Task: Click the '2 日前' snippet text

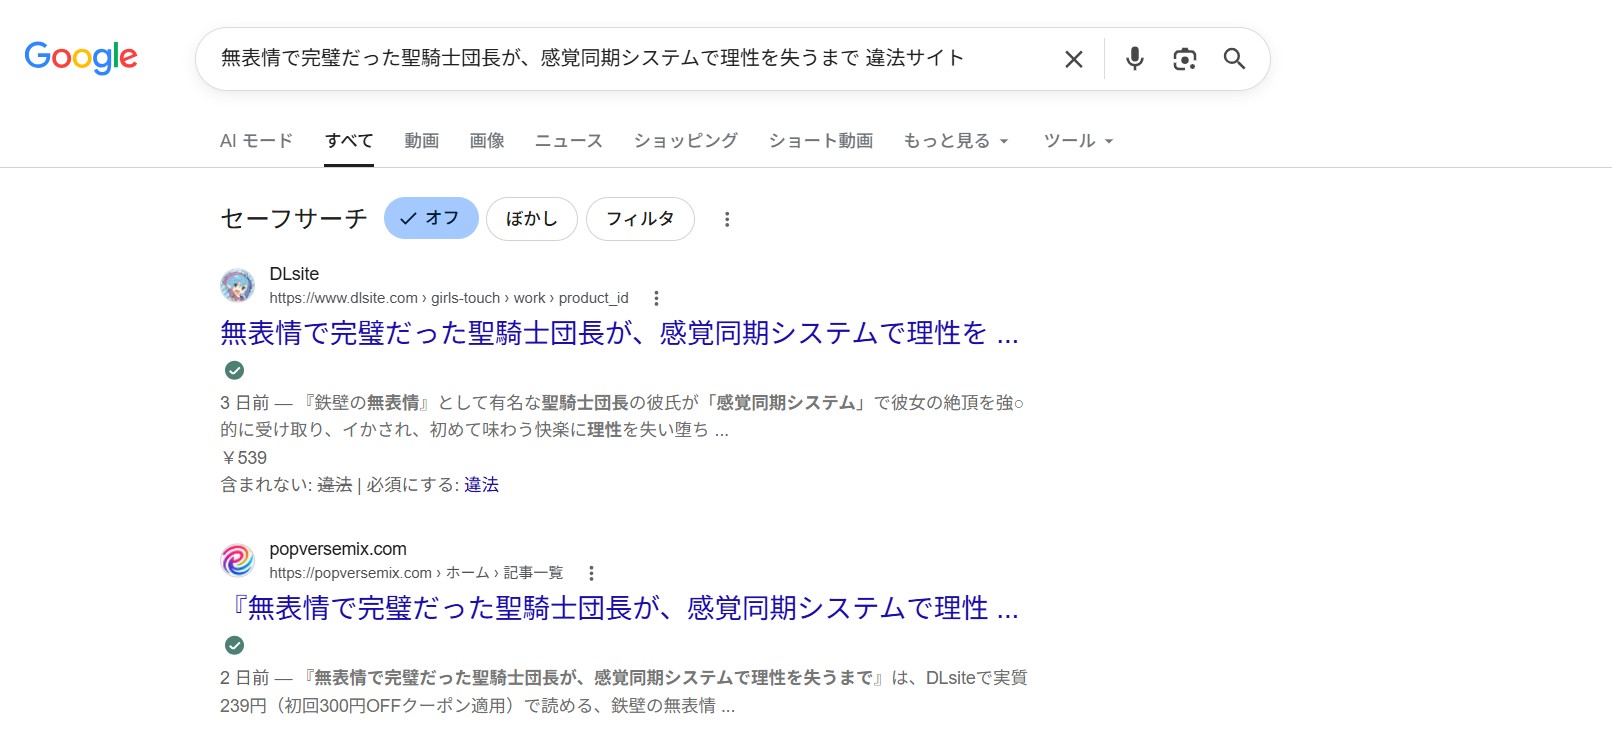Action: point(245,678)
